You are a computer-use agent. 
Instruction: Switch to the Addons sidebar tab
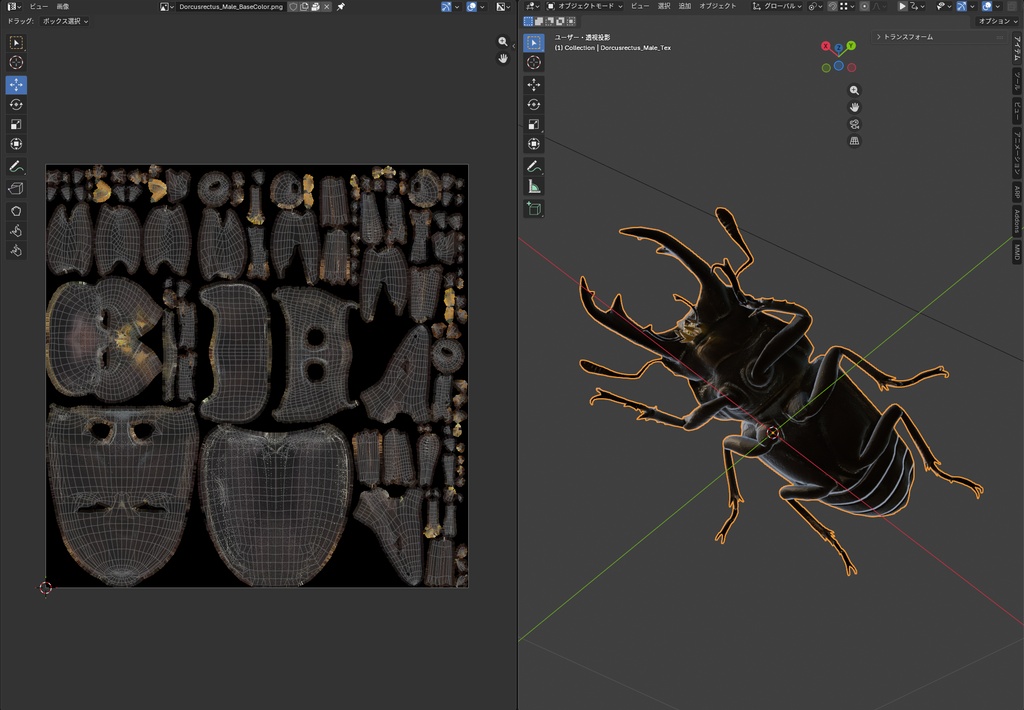point(1017,220)
